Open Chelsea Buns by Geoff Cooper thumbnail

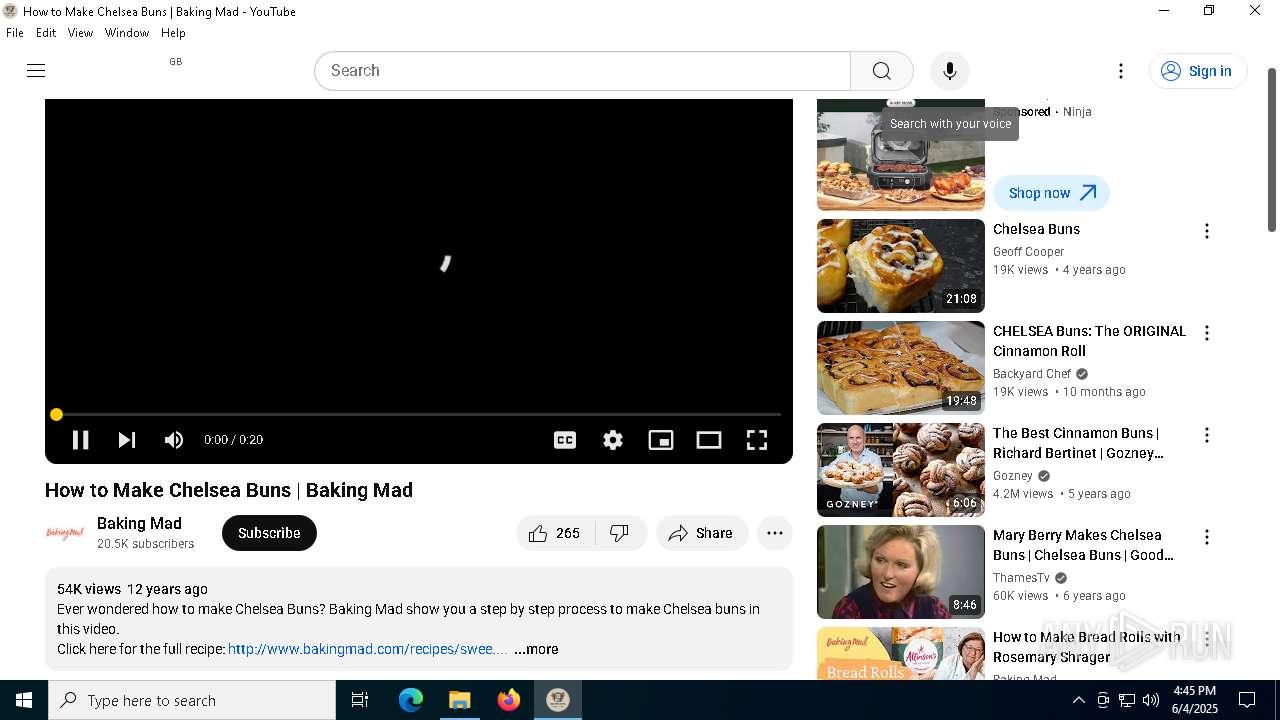pos(901,266)
